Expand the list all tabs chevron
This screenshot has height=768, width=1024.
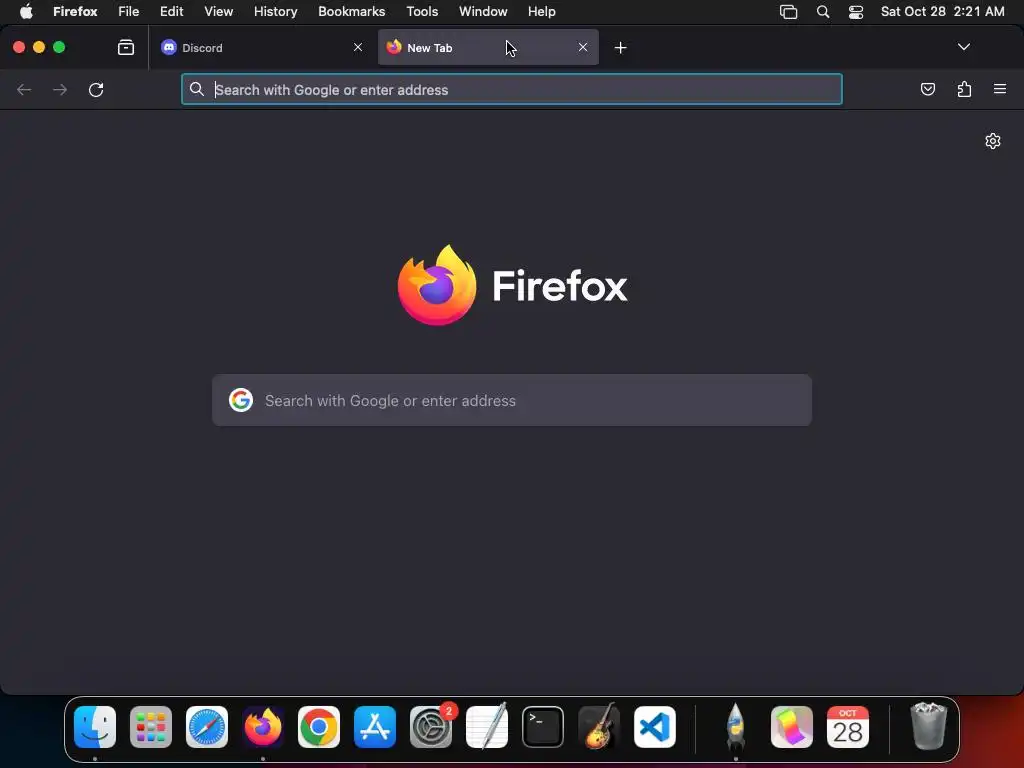coord(963,47)
